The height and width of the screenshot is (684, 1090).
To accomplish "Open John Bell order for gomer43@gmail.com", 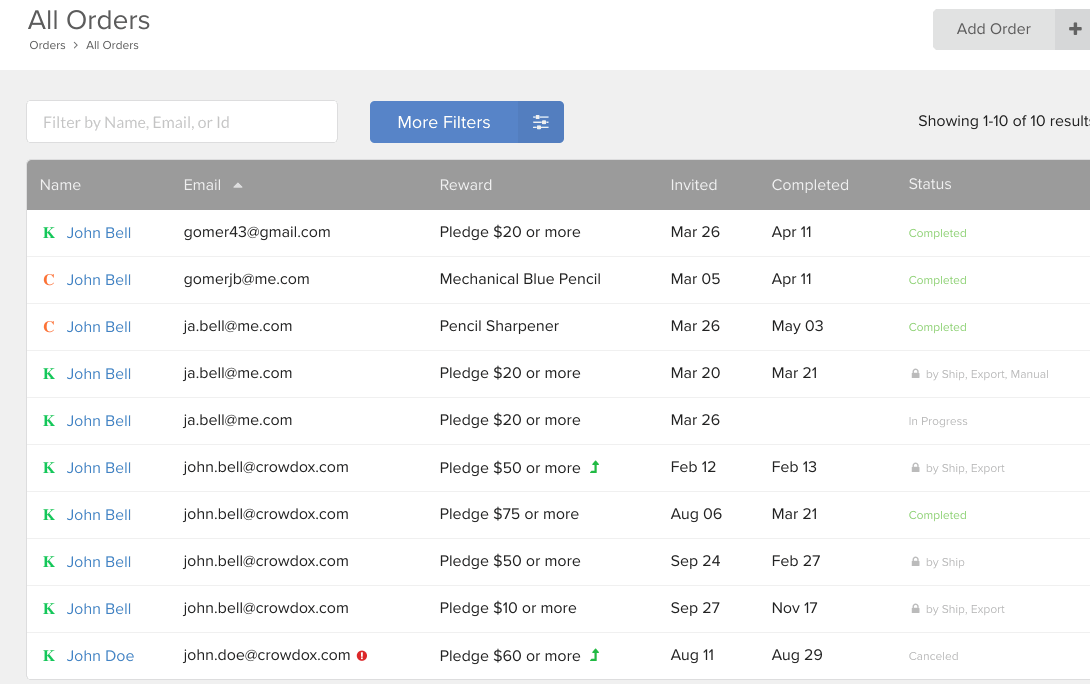I will 99,233.
